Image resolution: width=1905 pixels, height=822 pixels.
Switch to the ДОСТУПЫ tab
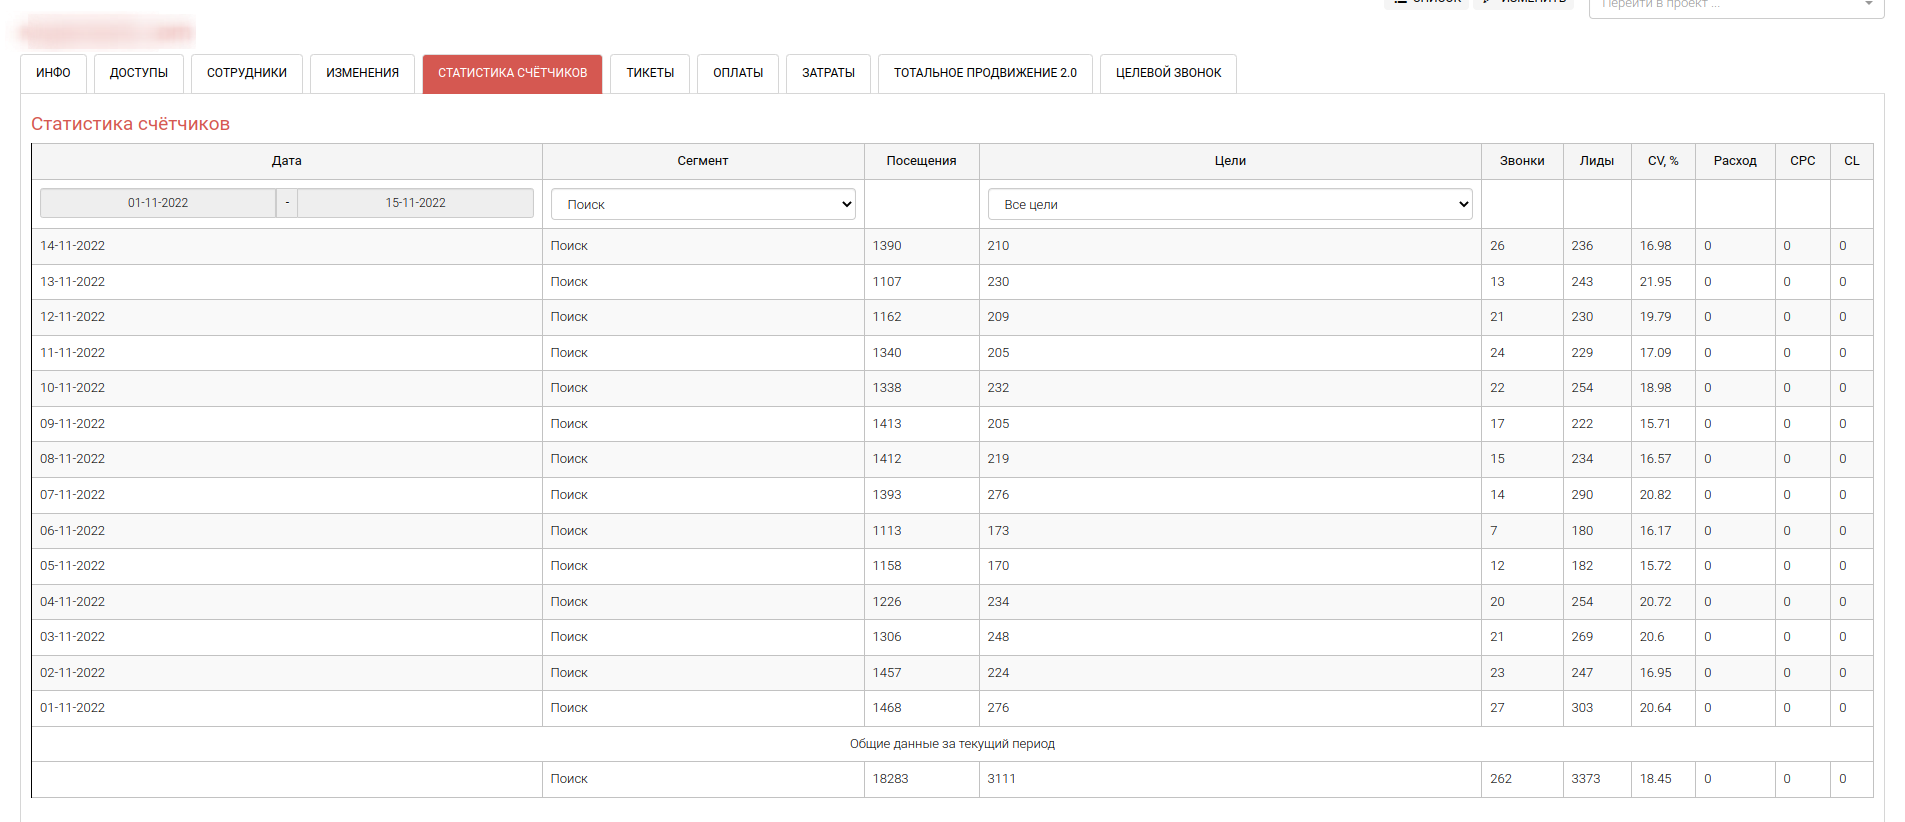138,73
